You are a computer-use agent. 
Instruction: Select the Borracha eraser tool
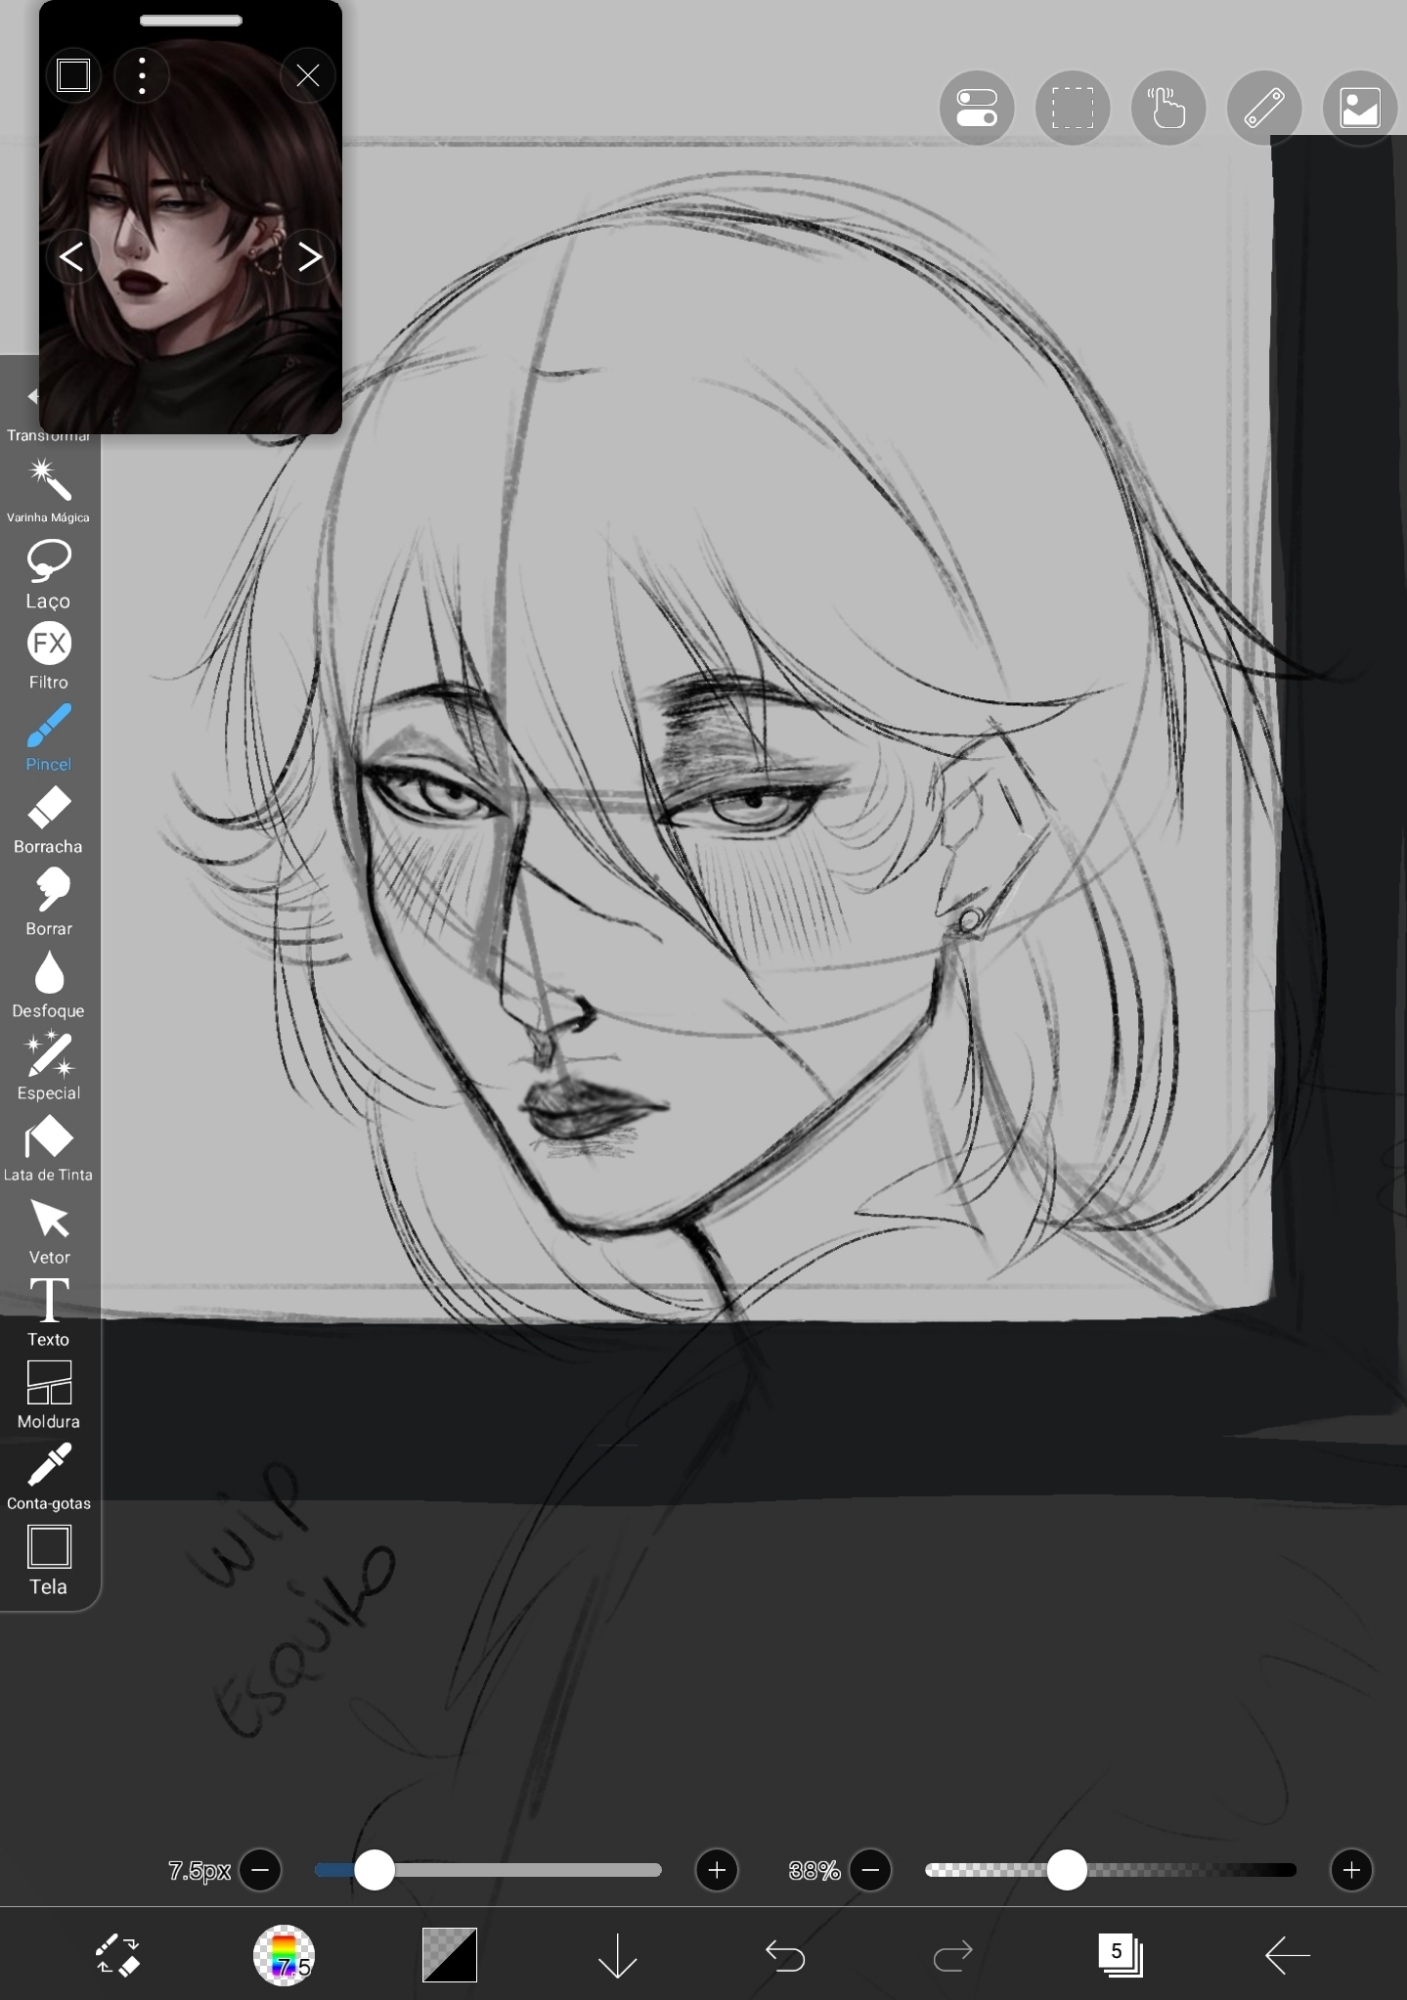coord(48,819)
